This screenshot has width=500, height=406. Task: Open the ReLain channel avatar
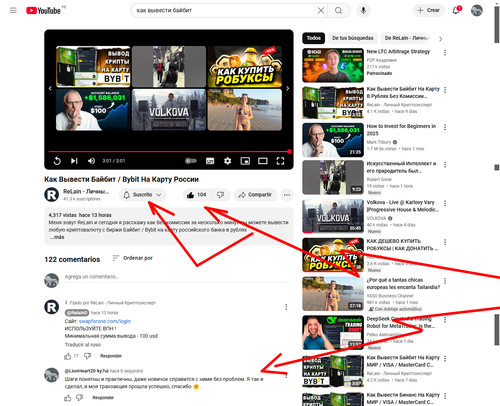click(52, 195)
